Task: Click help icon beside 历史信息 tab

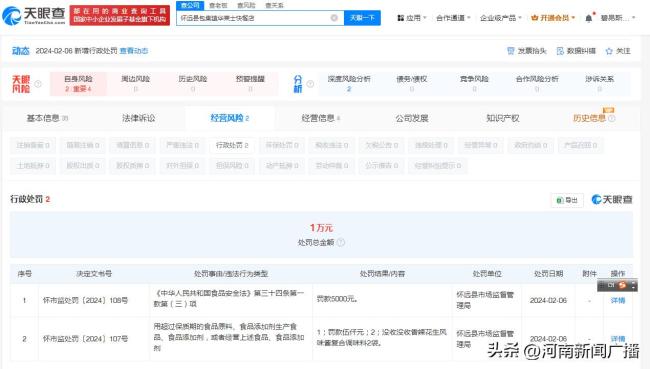Action: click(611, 118)
